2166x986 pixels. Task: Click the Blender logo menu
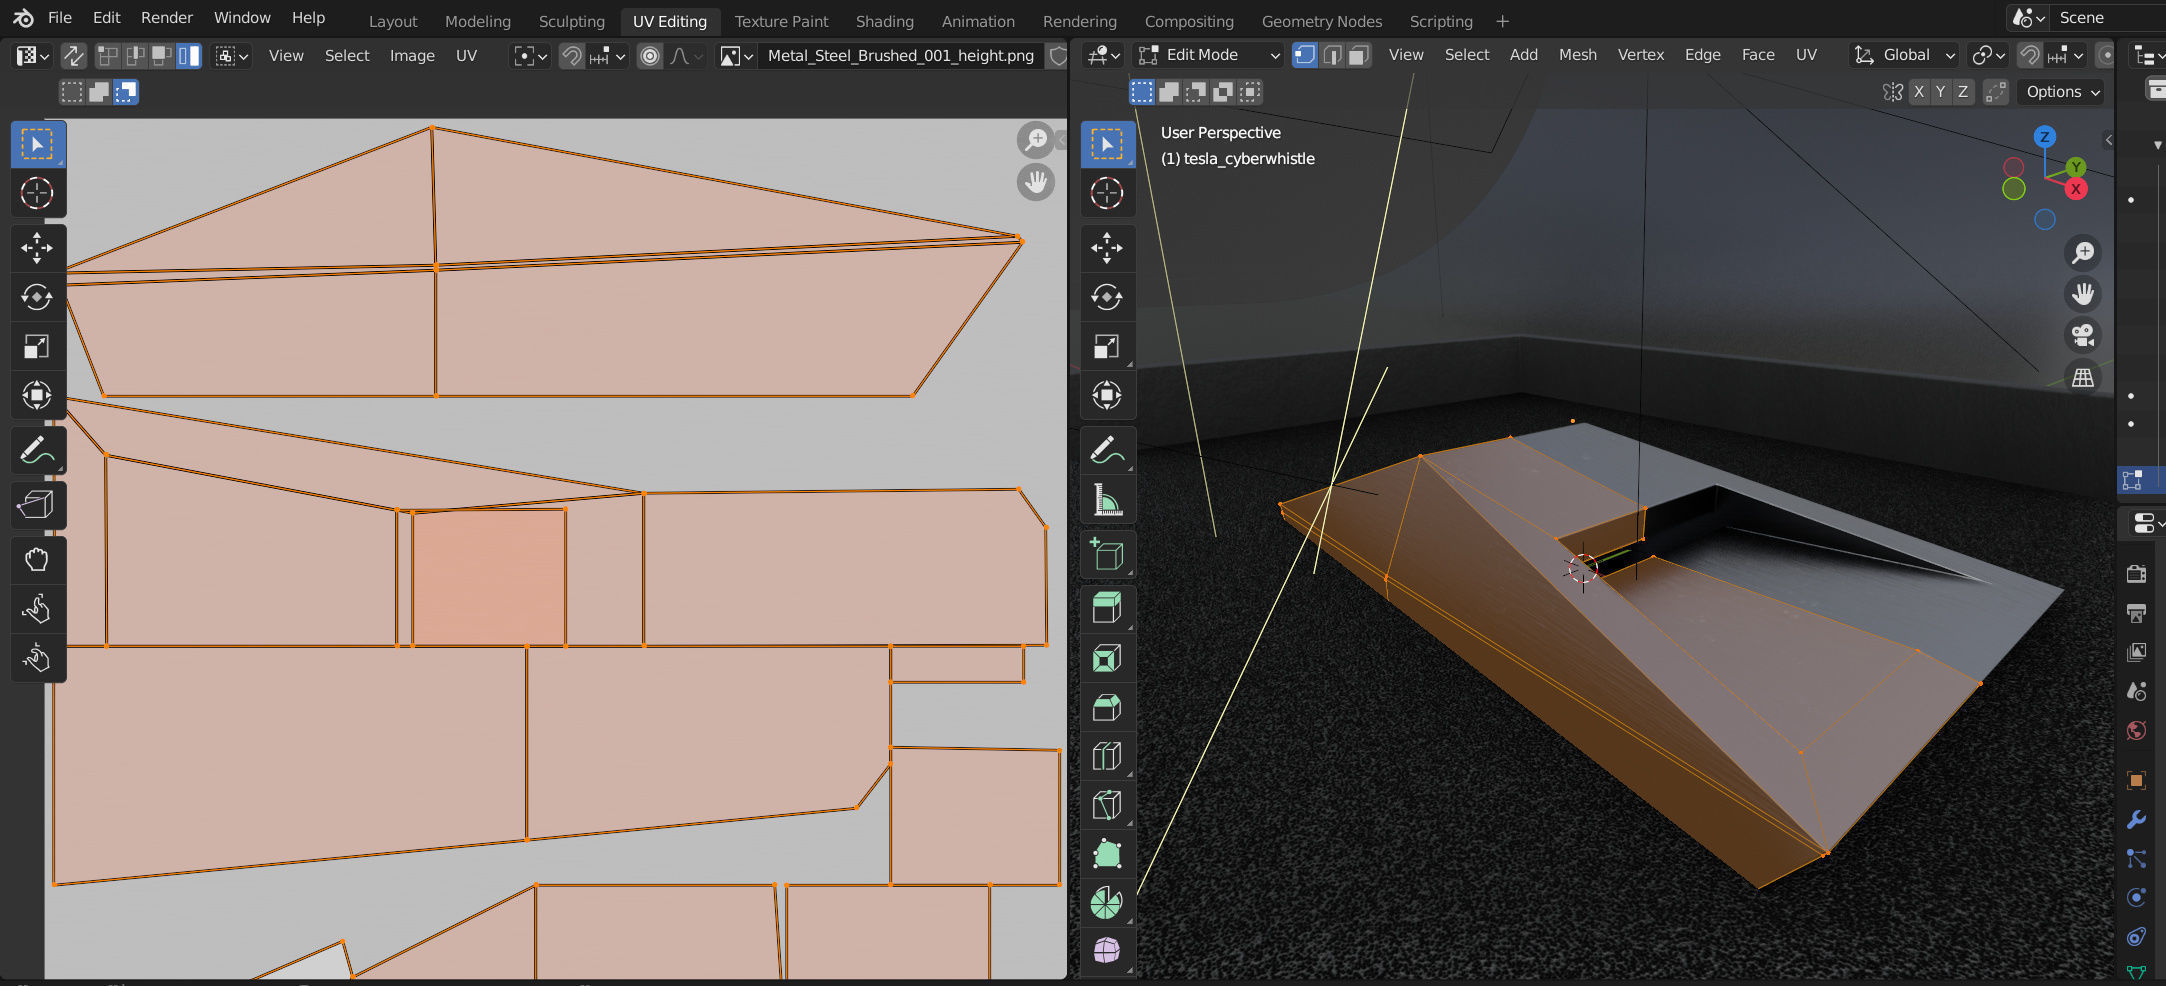pos(23,18)
